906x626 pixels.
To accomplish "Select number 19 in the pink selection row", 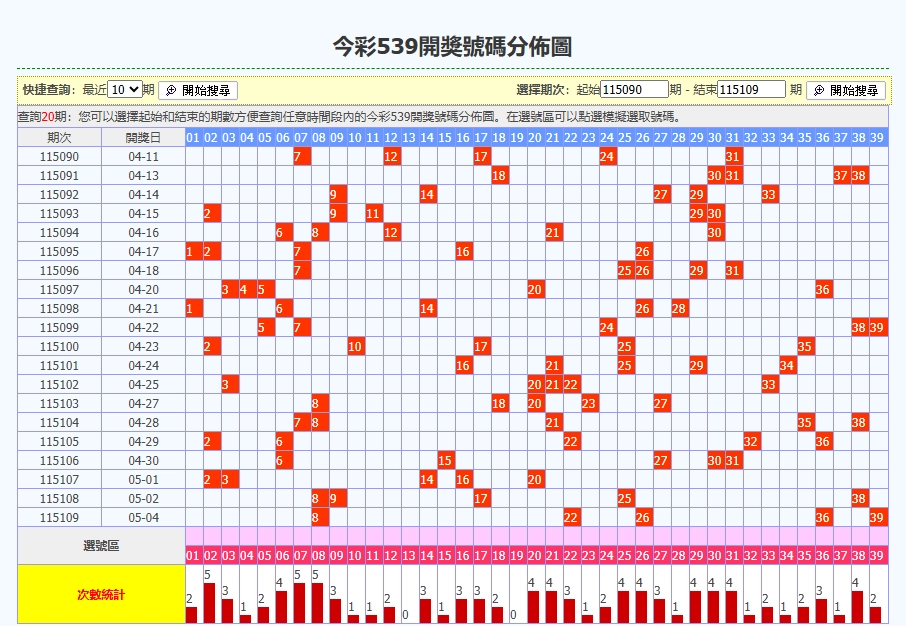I will [517, 555].
